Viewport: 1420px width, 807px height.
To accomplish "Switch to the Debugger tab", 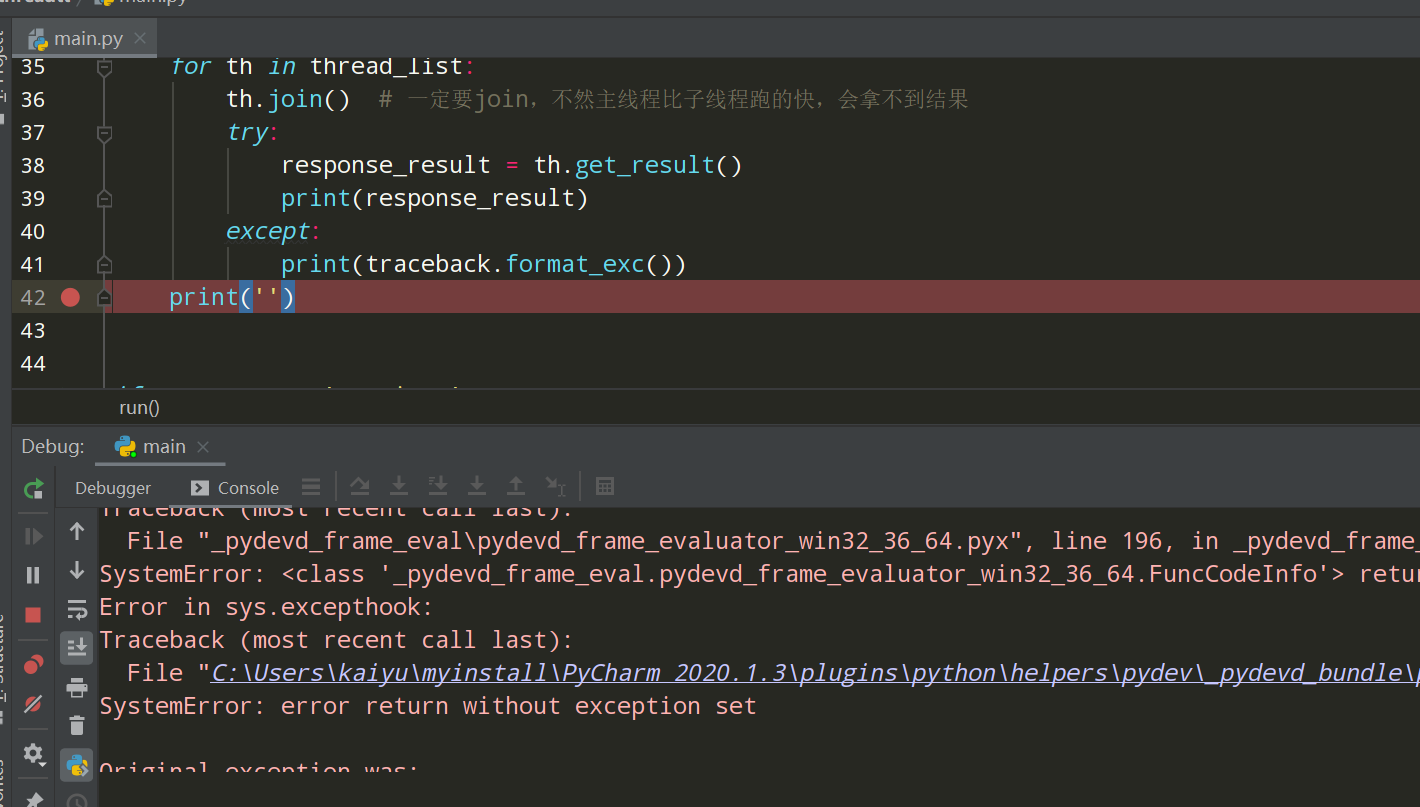I will [112, 488].
